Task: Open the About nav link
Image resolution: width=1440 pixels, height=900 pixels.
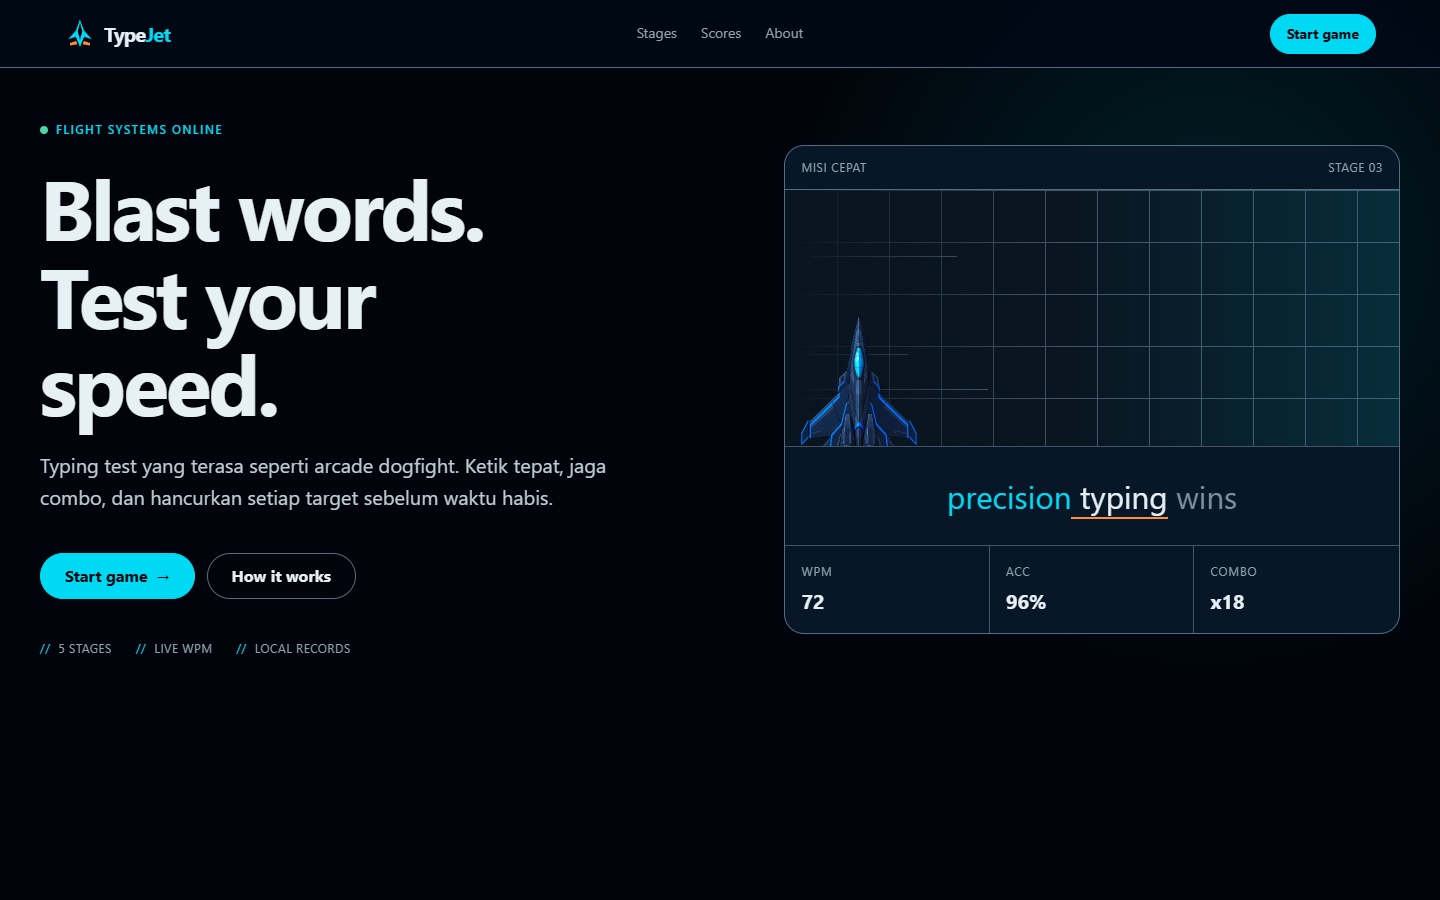Action: tap(784, 33)
